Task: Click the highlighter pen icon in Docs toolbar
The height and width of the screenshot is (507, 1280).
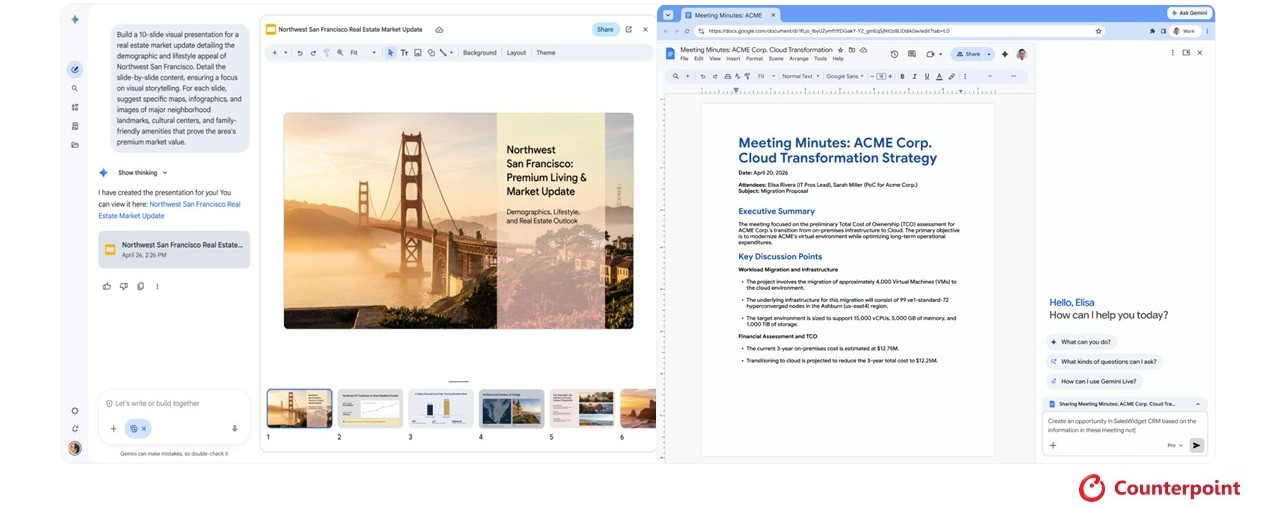Action: click(952, 76)
